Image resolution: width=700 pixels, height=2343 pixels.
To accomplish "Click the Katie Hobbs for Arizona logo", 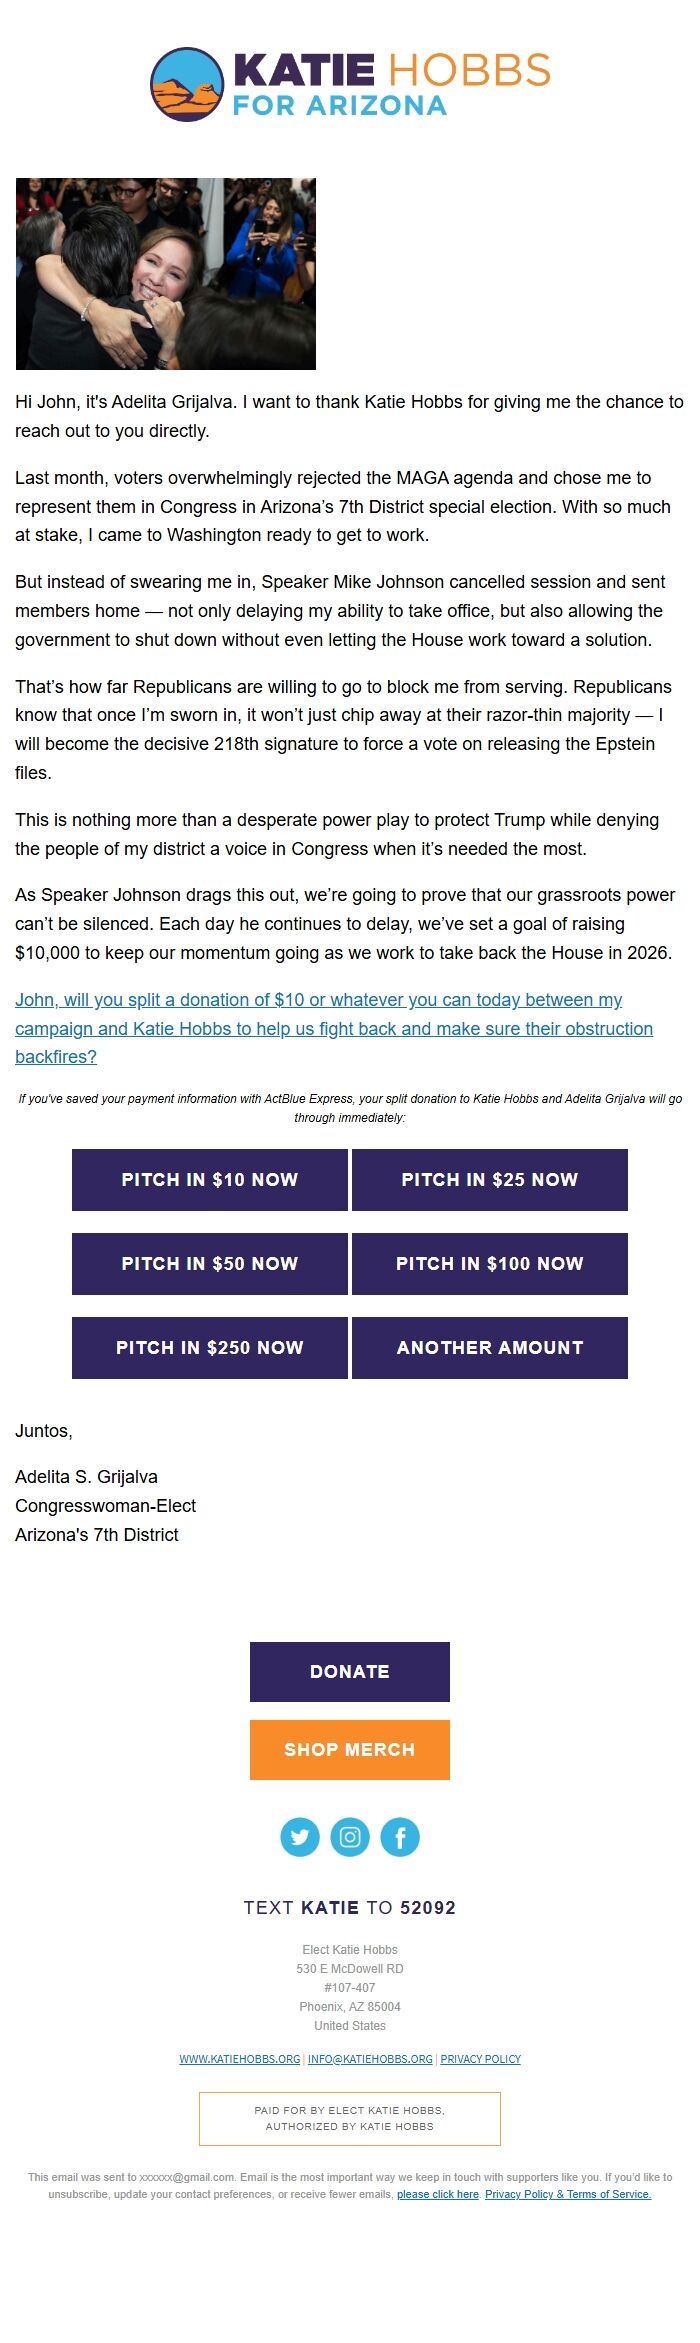I will (350, 85).
